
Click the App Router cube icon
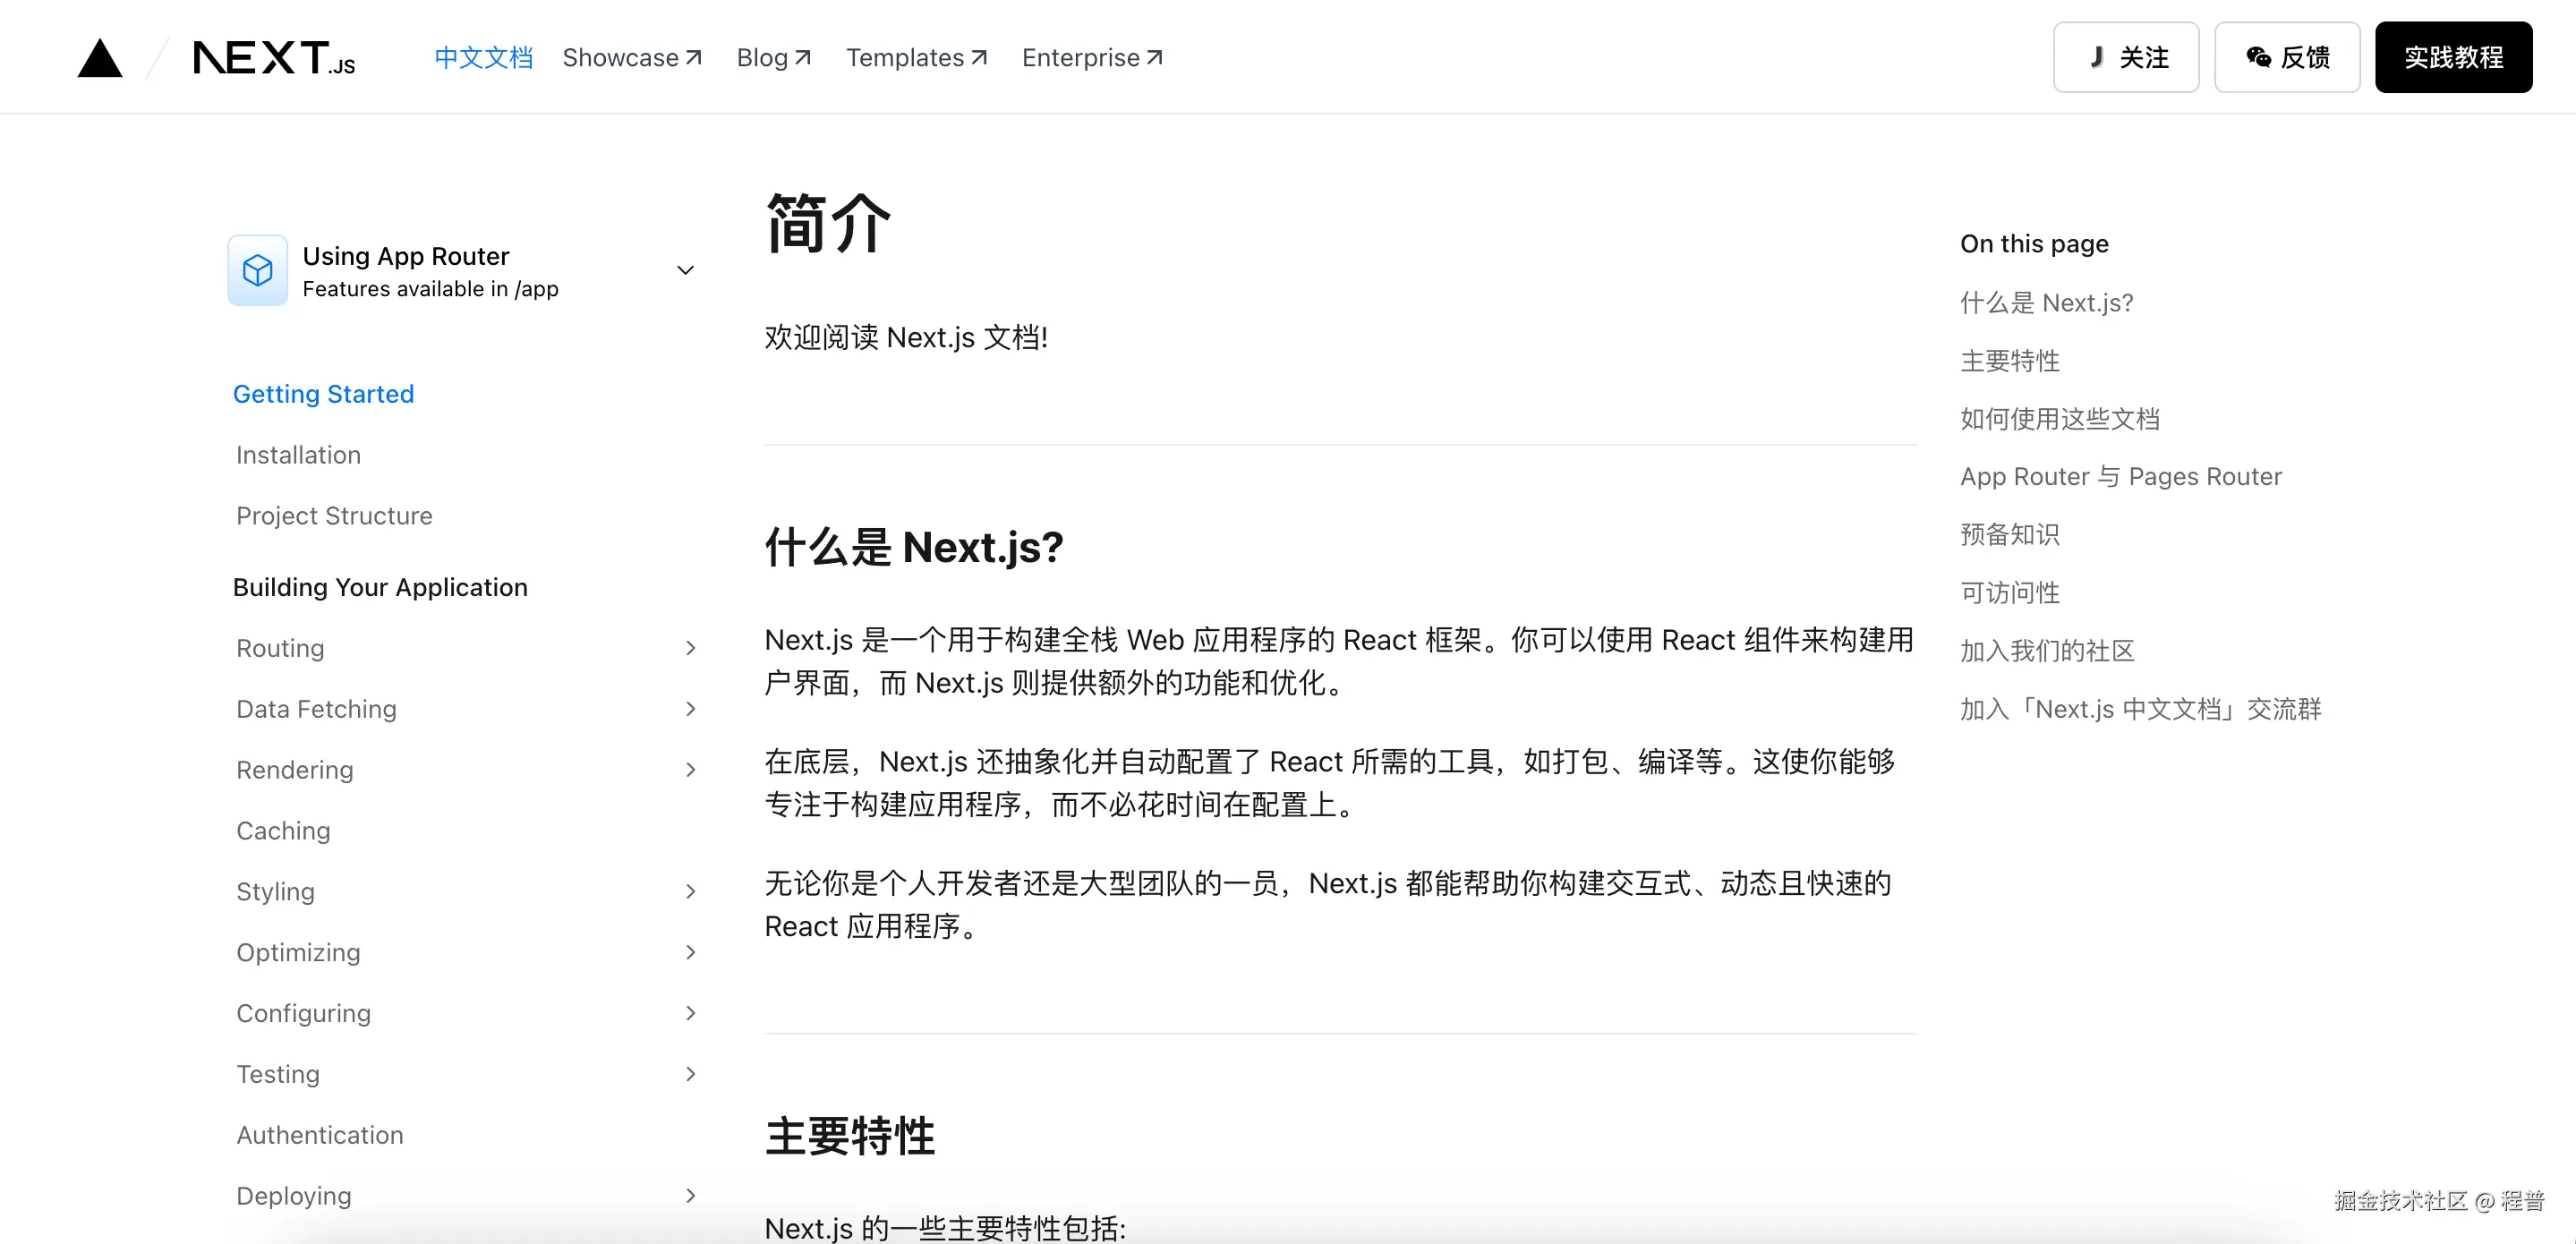[x=257, y=269]
